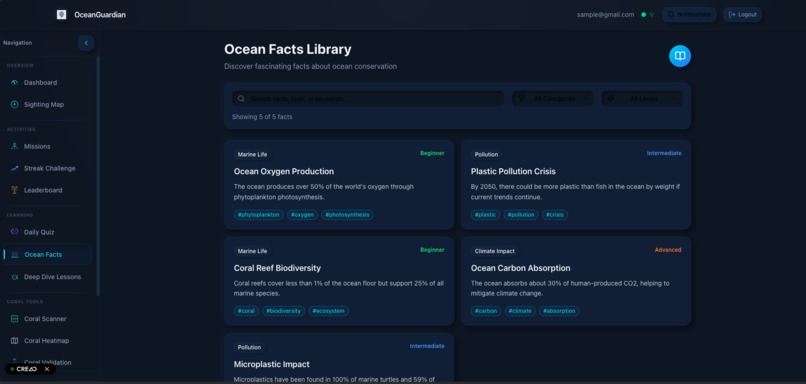806x384 pixels.
Task: Open the Coral Reef Biodiversity card title
Action: (277, 268)
